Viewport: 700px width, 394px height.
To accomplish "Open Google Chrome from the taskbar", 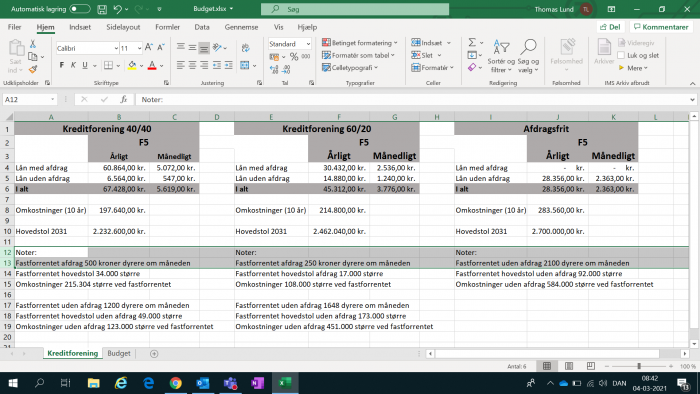I will pyautogui.click(x=176, y=383).
